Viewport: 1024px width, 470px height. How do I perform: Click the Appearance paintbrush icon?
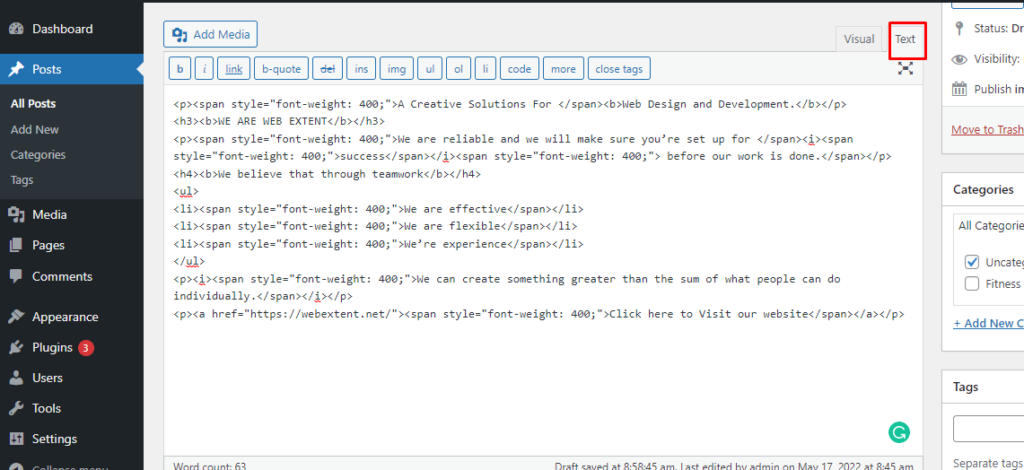pos(16,317)
